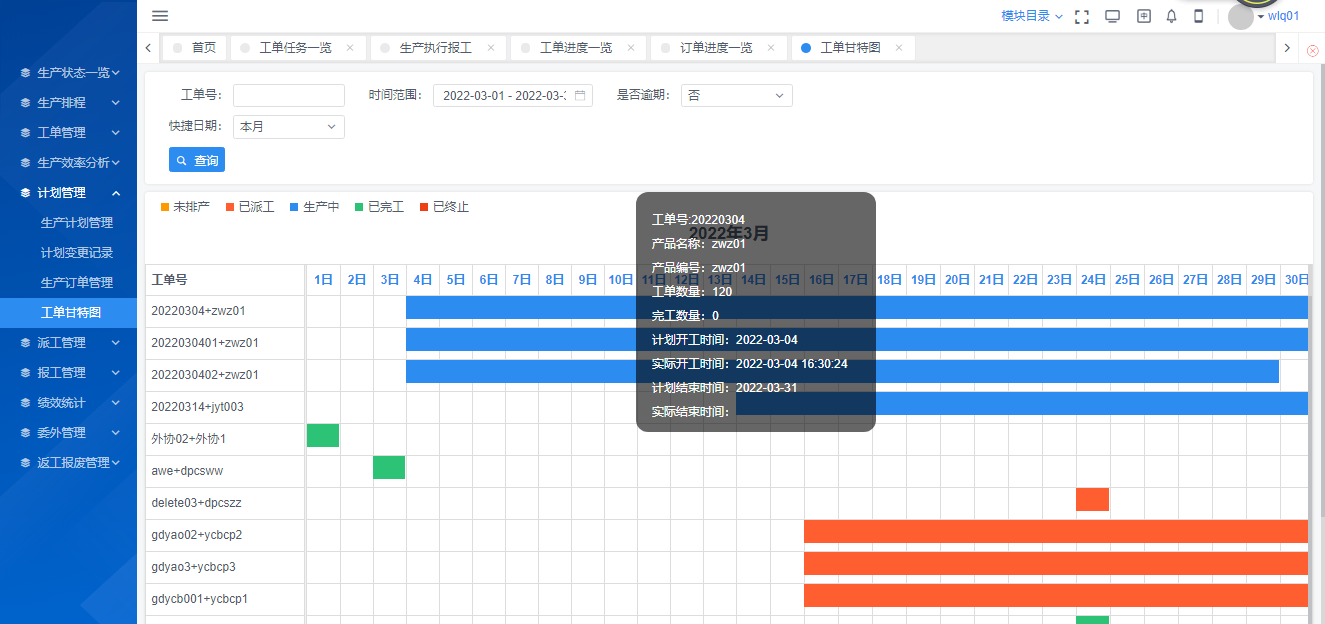Click the 查询 search button
This screenshot has width=1325, height=624.
coord(197,160)
